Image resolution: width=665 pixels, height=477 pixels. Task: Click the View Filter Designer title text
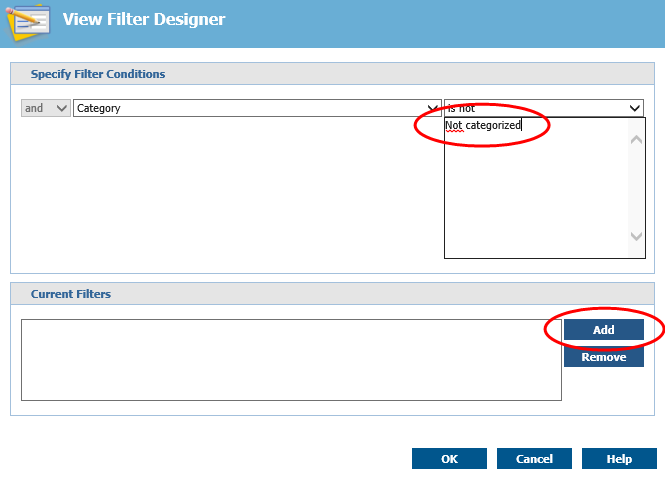tap(144, 19)
